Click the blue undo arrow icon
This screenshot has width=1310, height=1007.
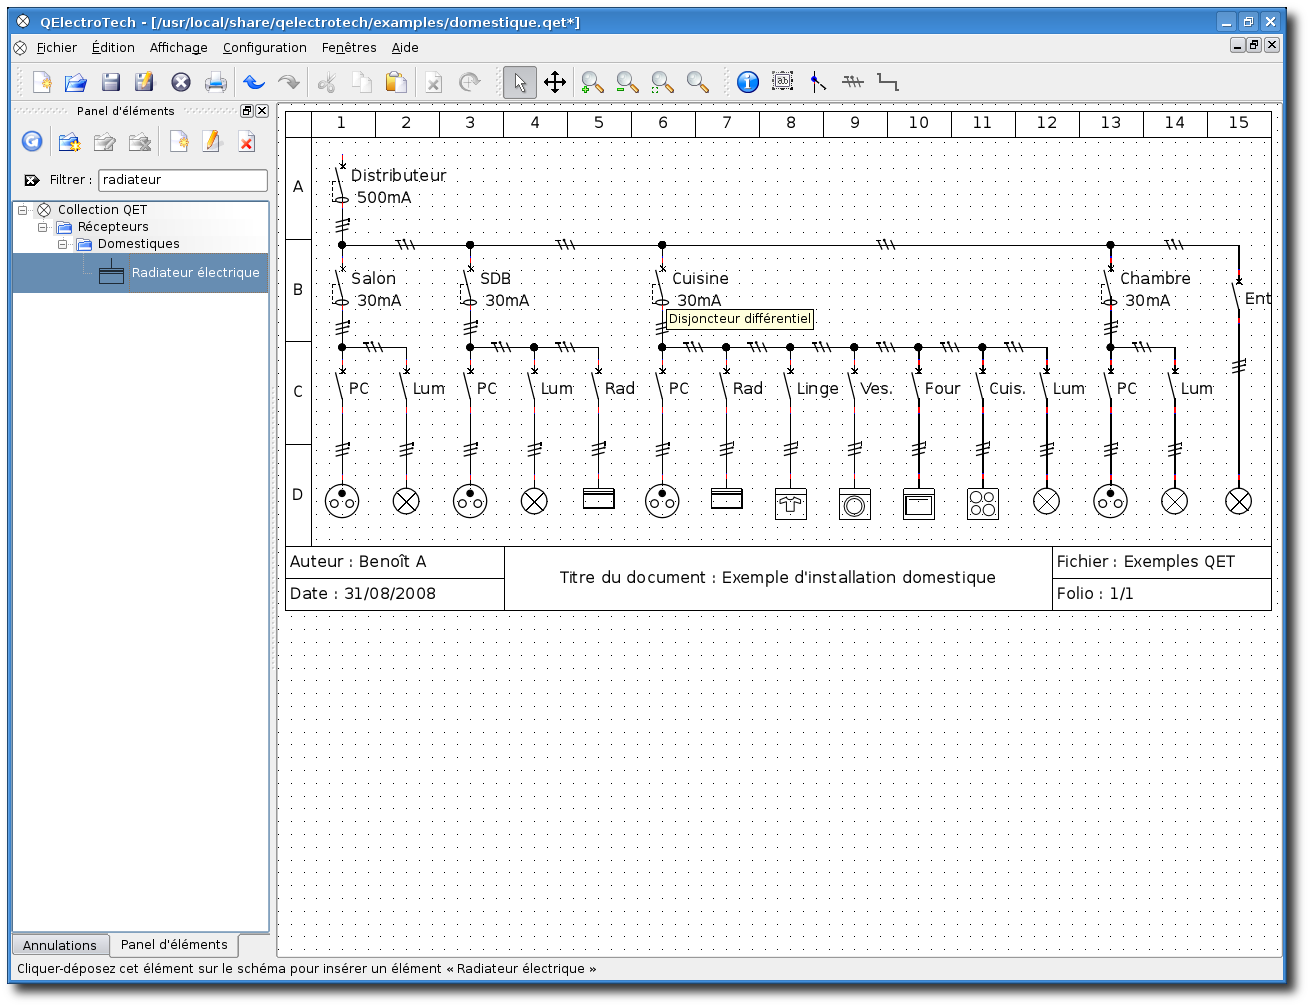pyautogui.click(x=254, y=82)
